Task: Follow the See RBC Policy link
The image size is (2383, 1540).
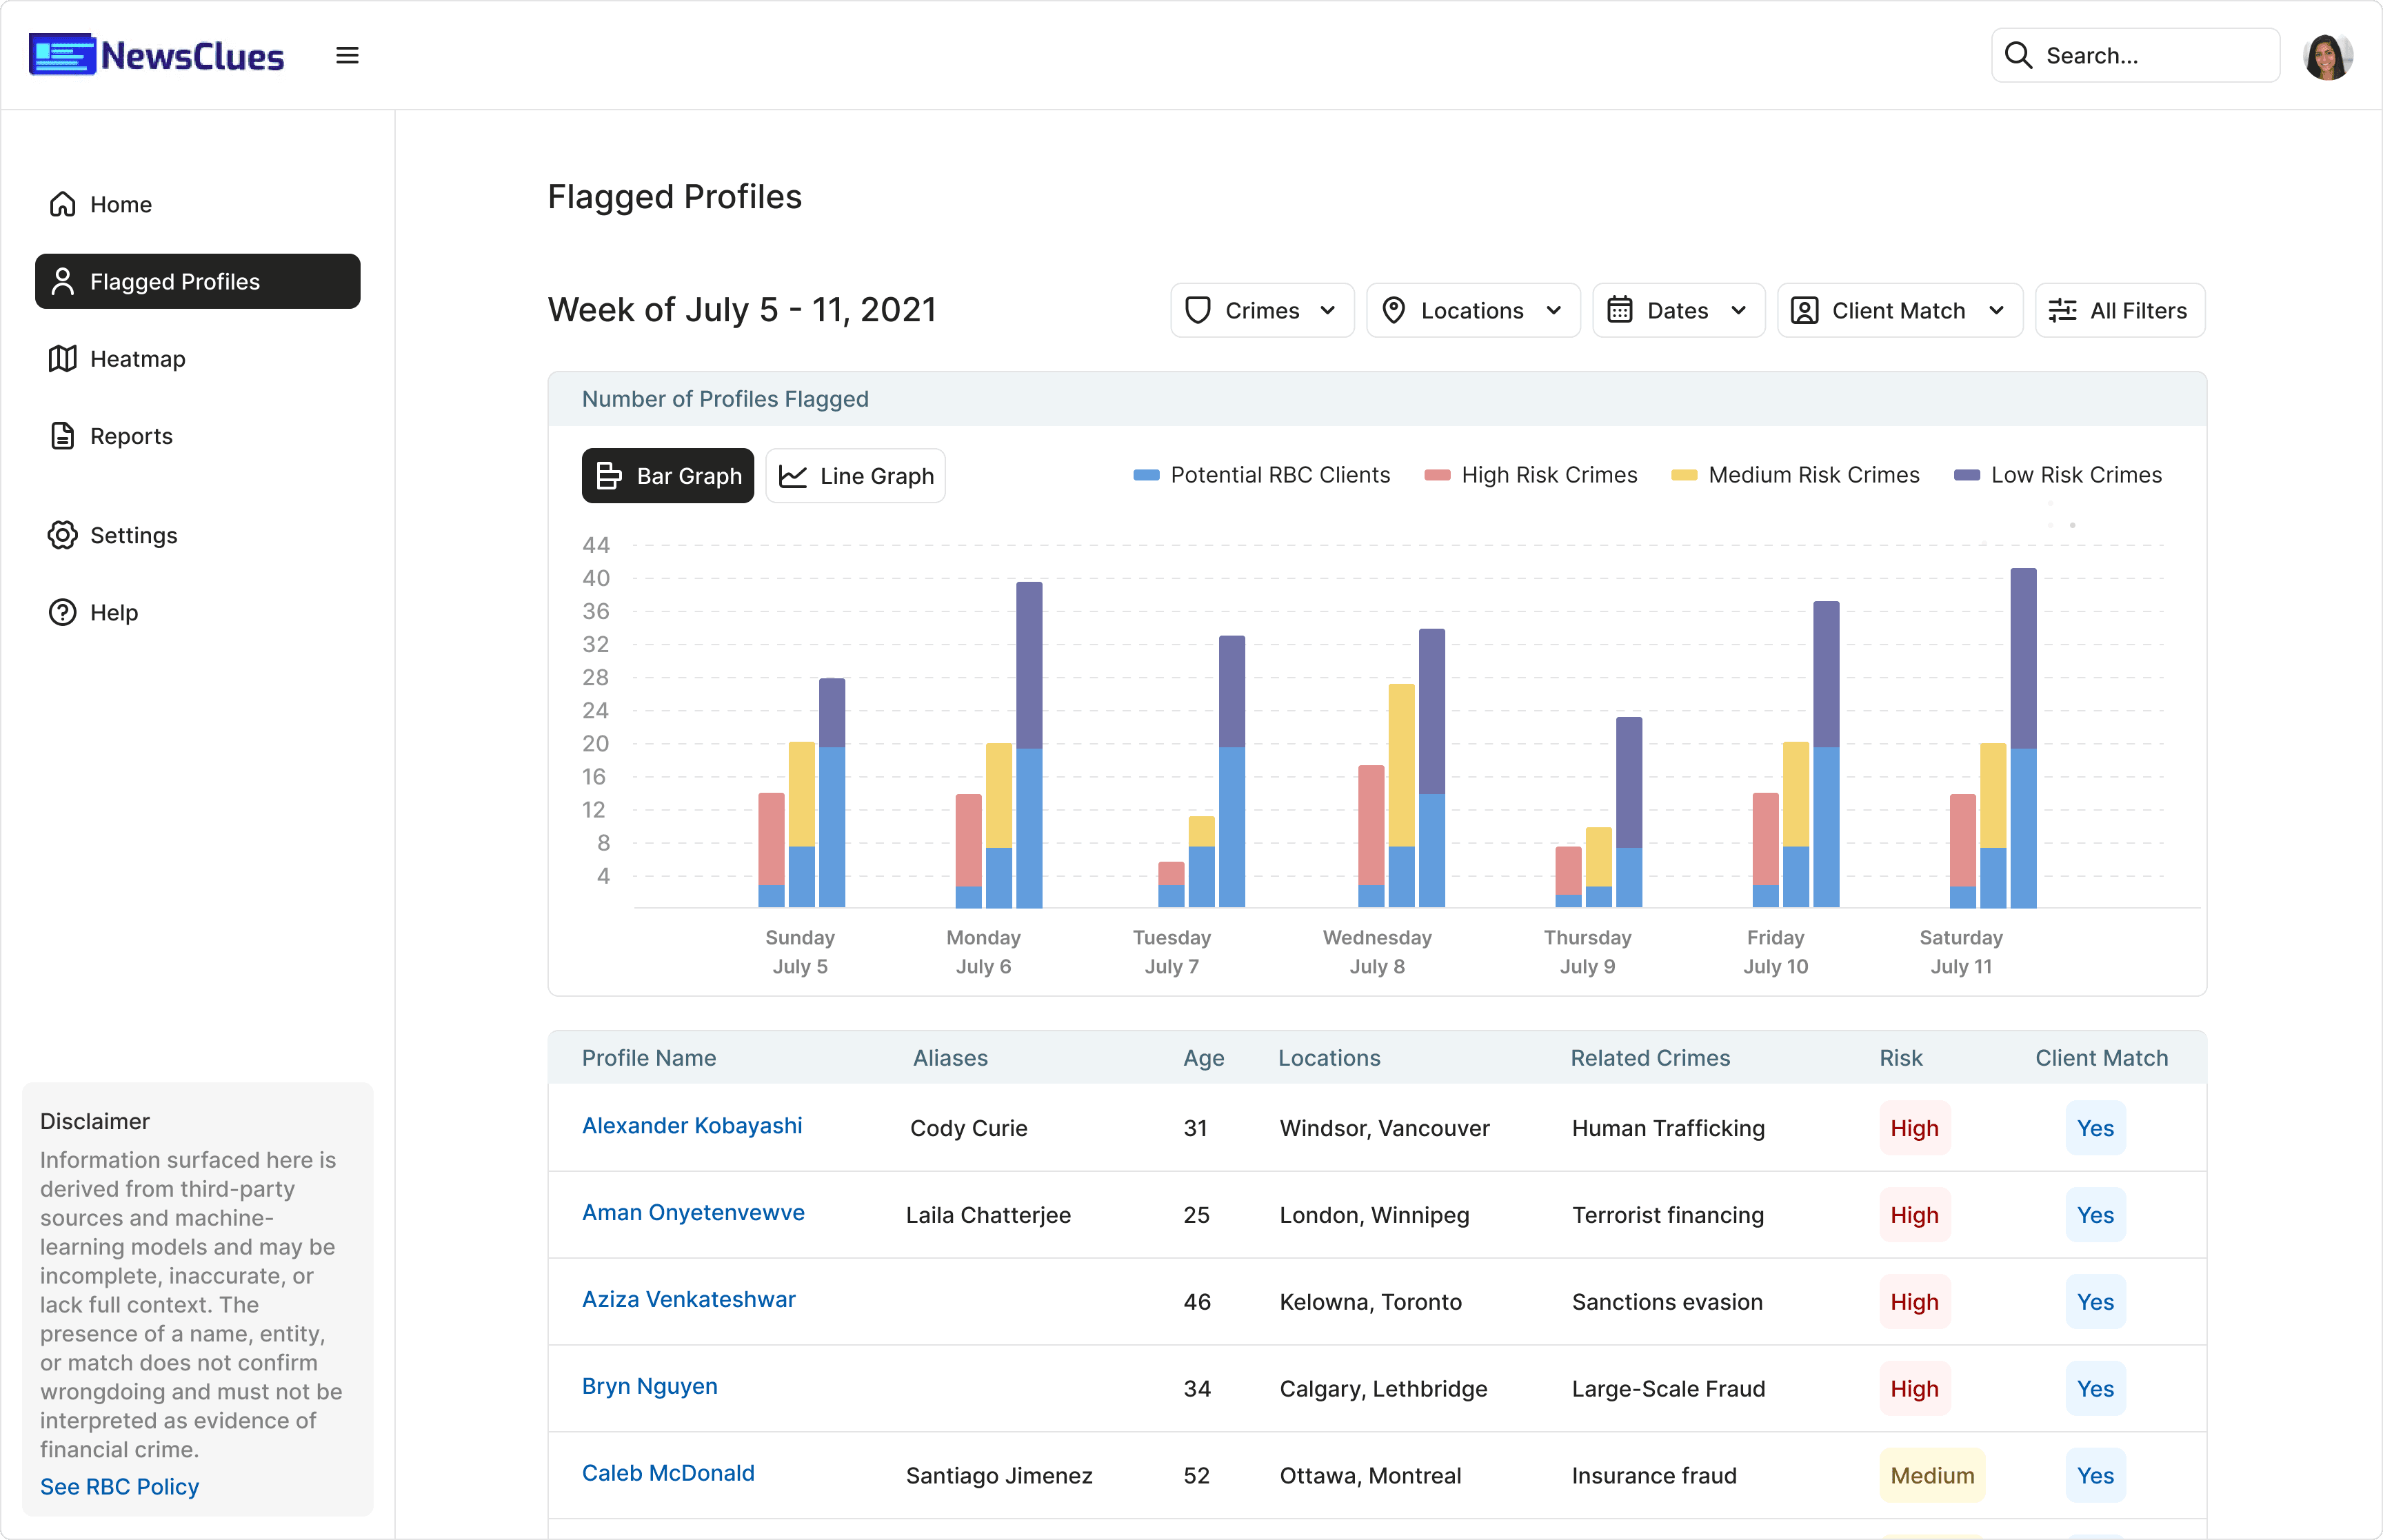Action: (119, 1486)
